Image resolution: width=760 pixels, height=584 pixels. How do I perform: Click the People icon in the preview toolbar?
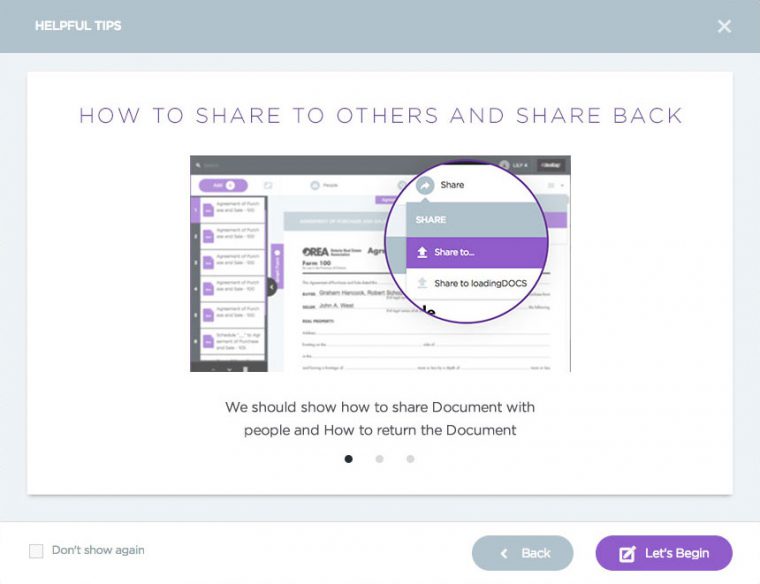click(x=314, y=185)
